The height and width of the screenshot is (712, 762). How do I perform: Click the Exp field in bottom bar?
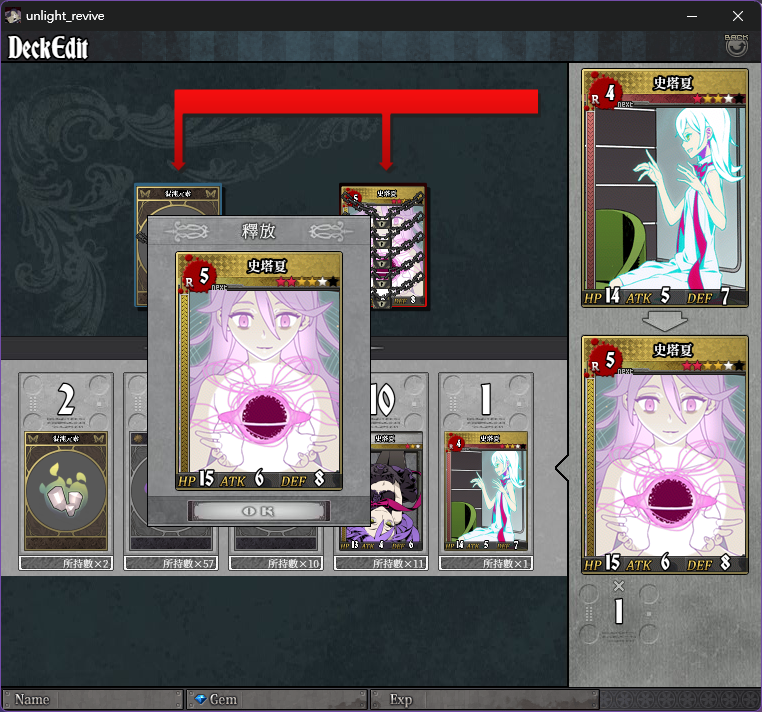point(485,699)
